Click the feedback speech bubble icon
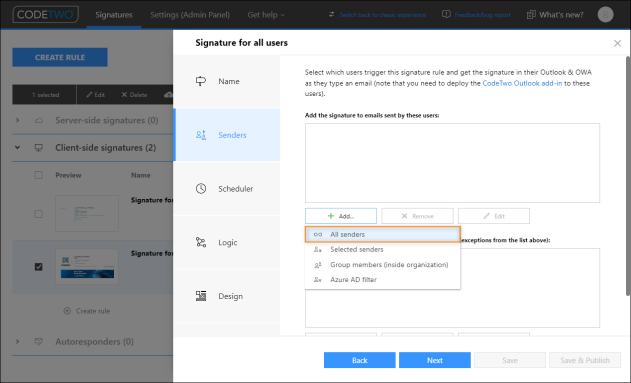631x383 pixels. point(446,14)
